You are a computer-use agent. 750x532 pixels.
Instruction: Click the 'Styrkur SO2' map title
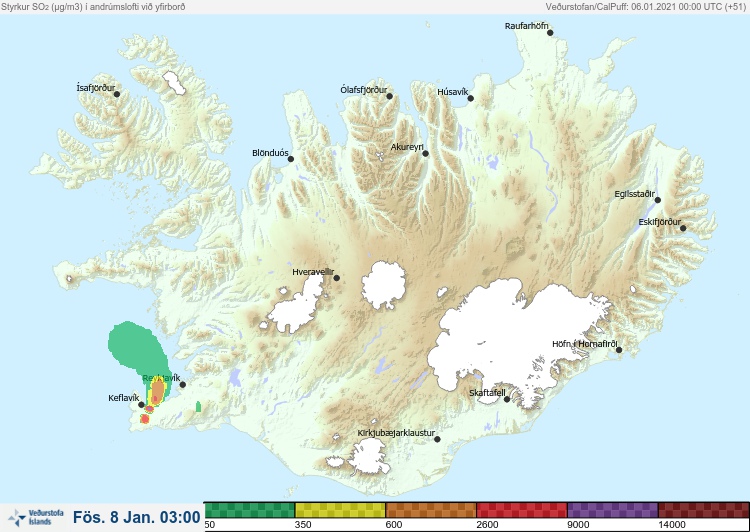[x=93, y=7]
